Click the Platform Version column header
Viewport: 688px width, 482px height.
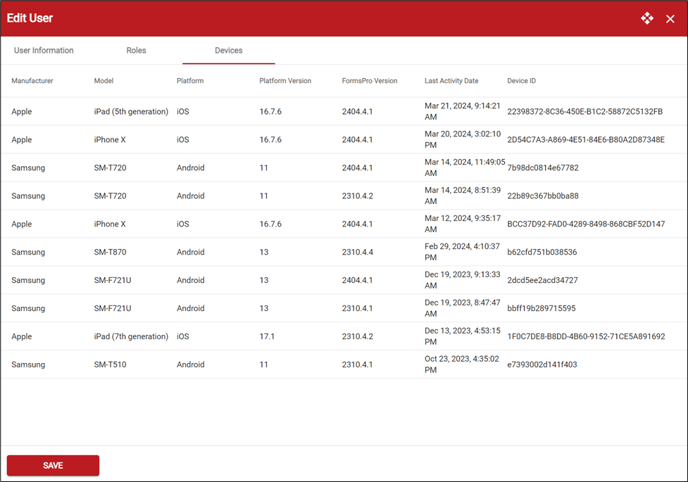(x=285, y=81)
